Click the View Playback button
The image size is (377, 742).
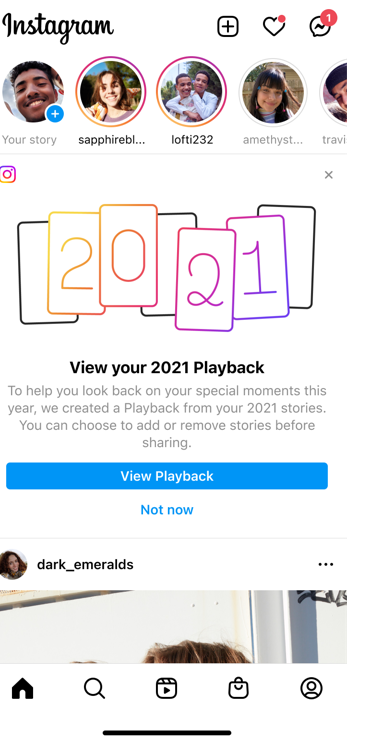click(x=167, y=476)
